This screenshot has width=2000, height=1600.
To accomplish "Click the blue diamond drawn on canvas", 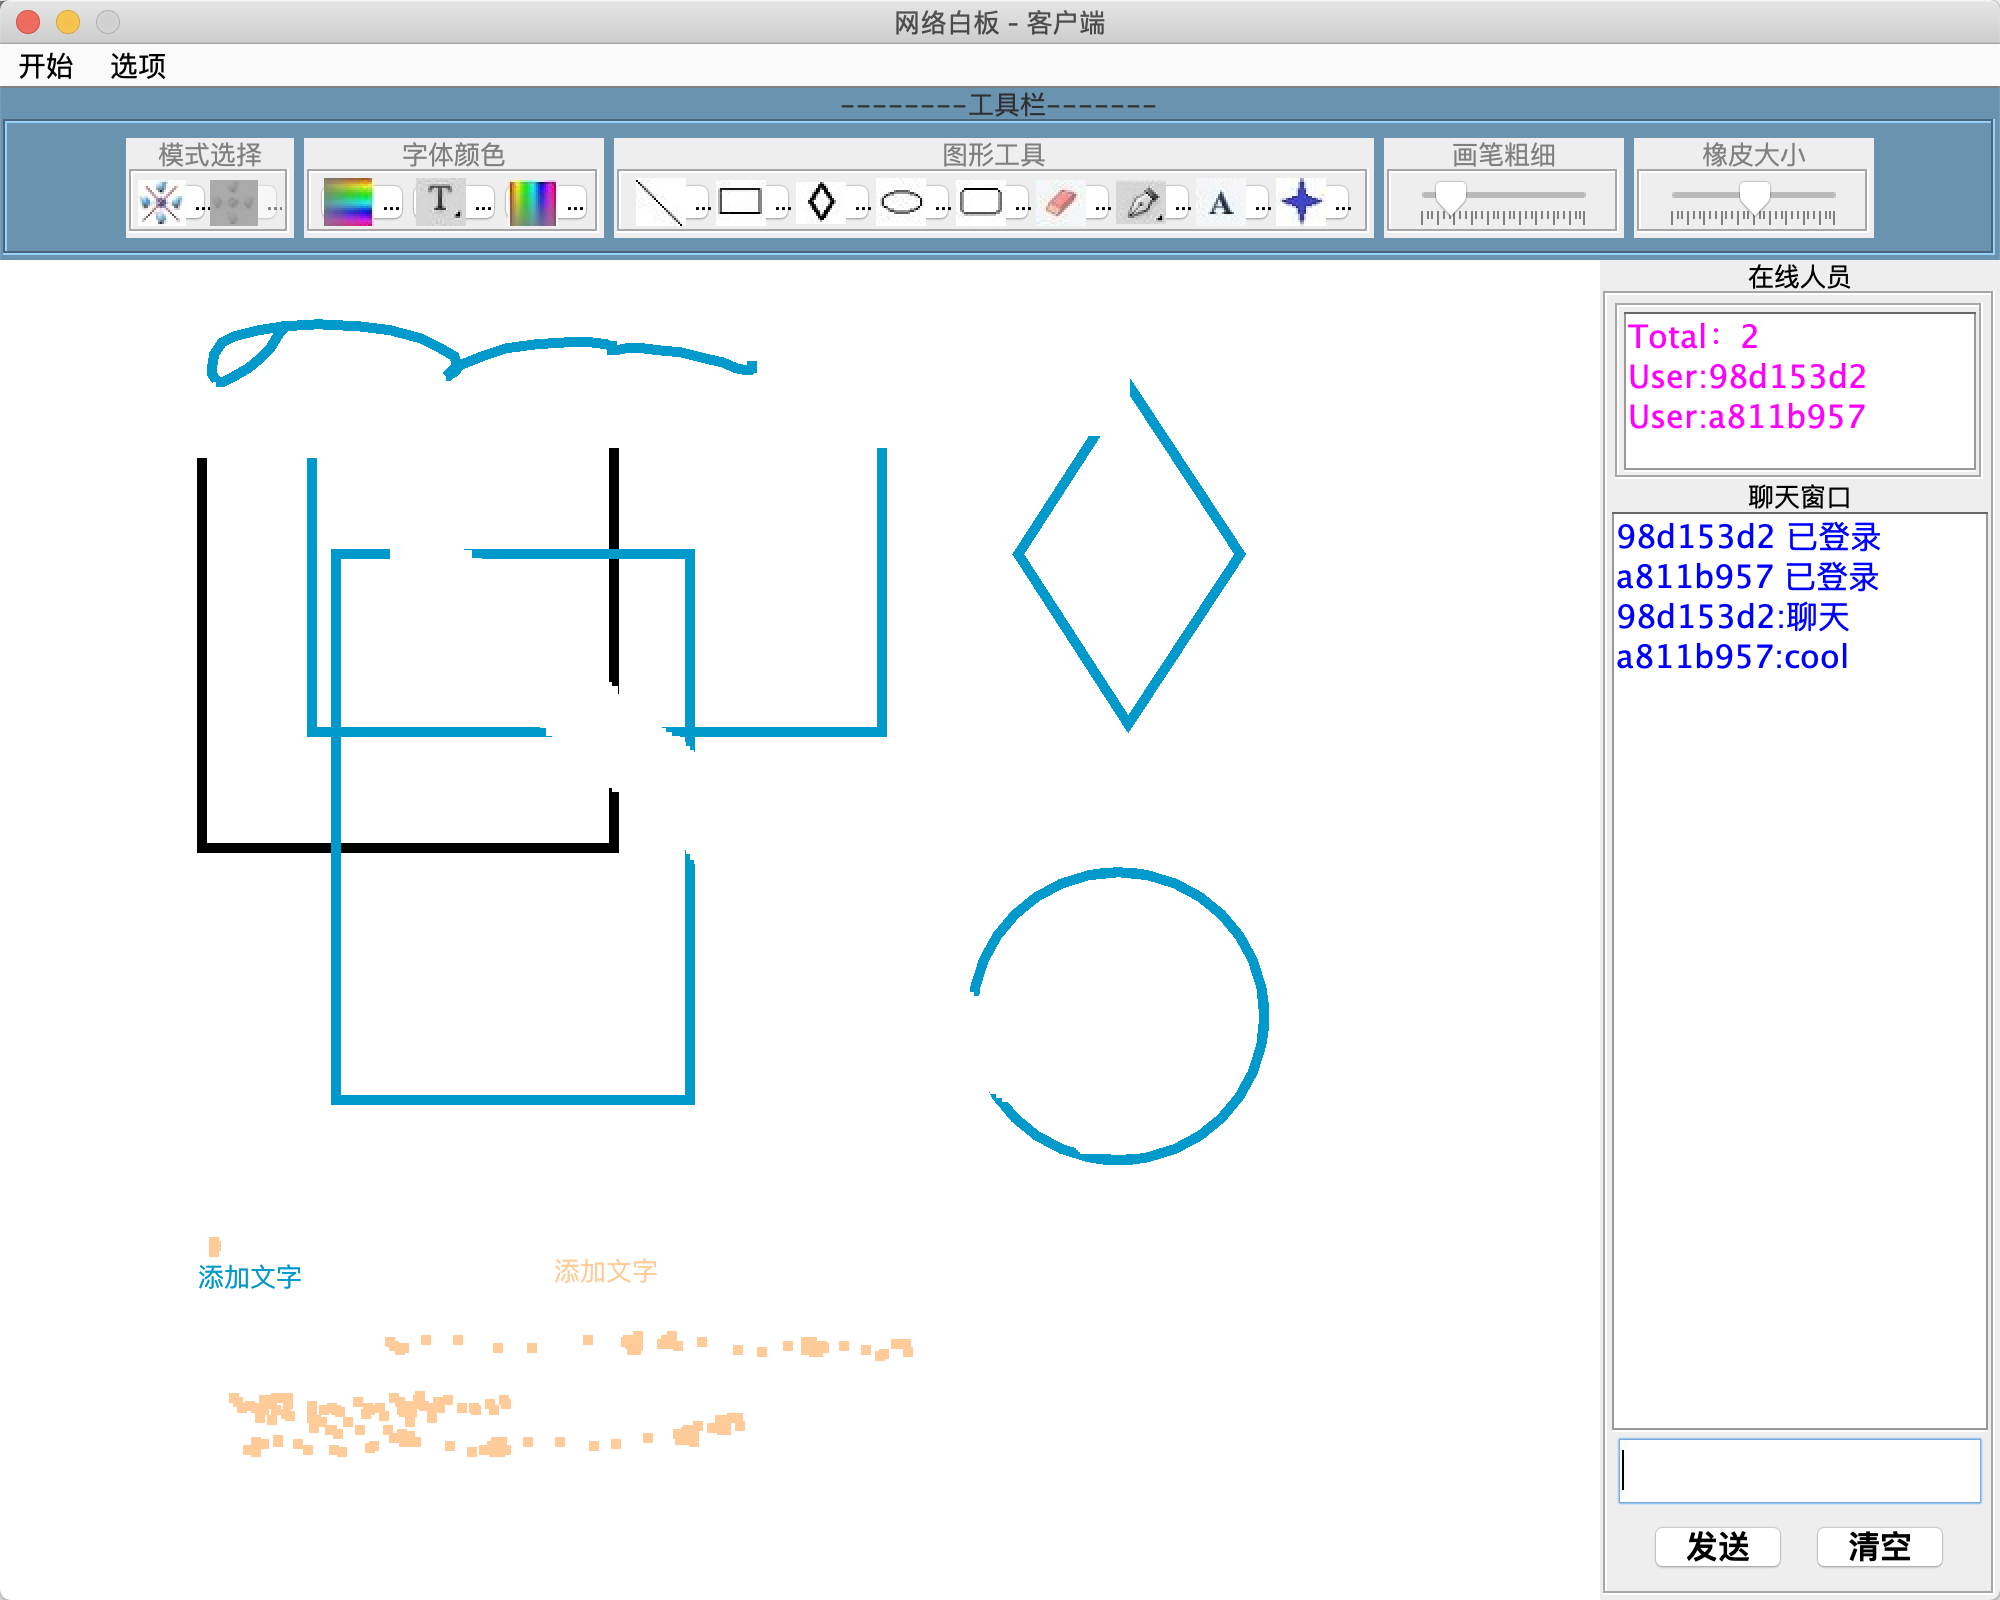I will click(1130, 556).
